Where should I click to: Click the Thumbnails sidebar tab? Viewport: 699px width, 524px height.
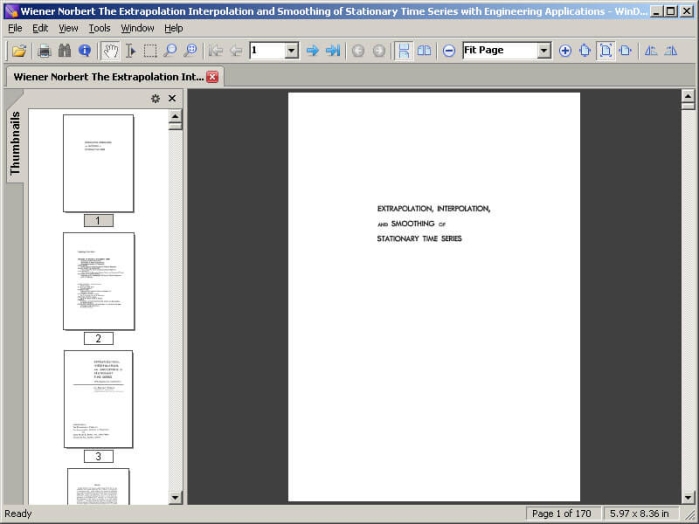(x=15, y=143)
